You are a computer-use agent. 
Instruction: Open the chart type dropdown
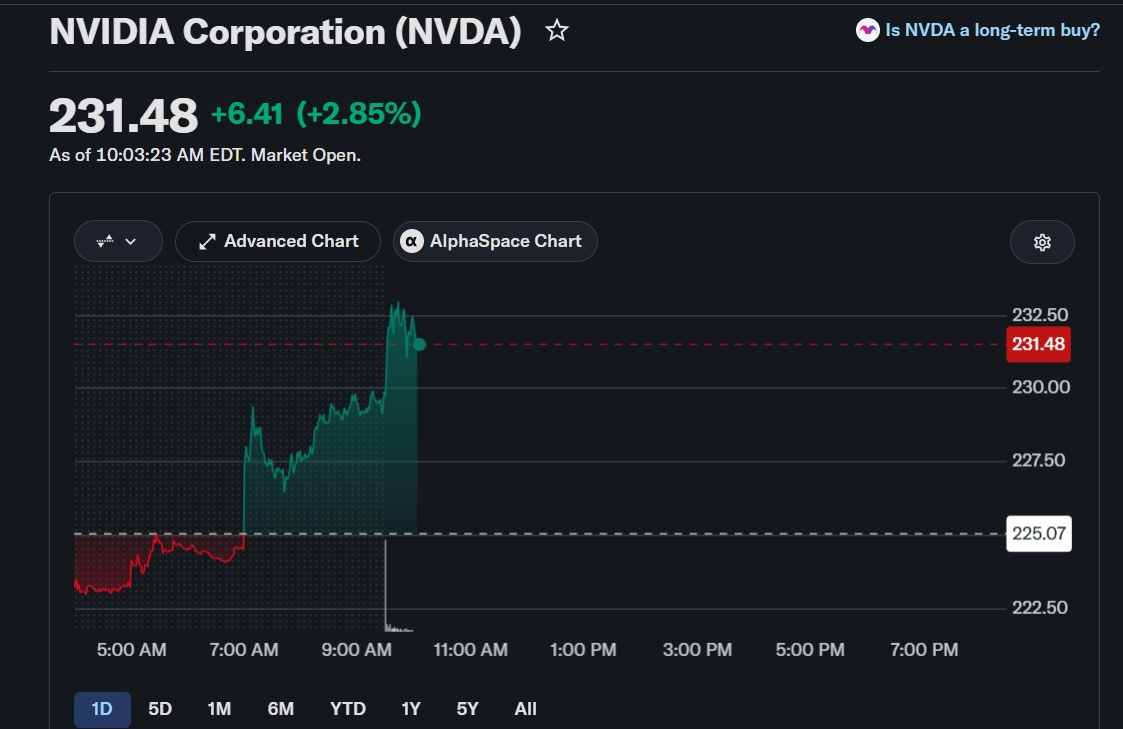pyautogui.click(x=118, y=241)
